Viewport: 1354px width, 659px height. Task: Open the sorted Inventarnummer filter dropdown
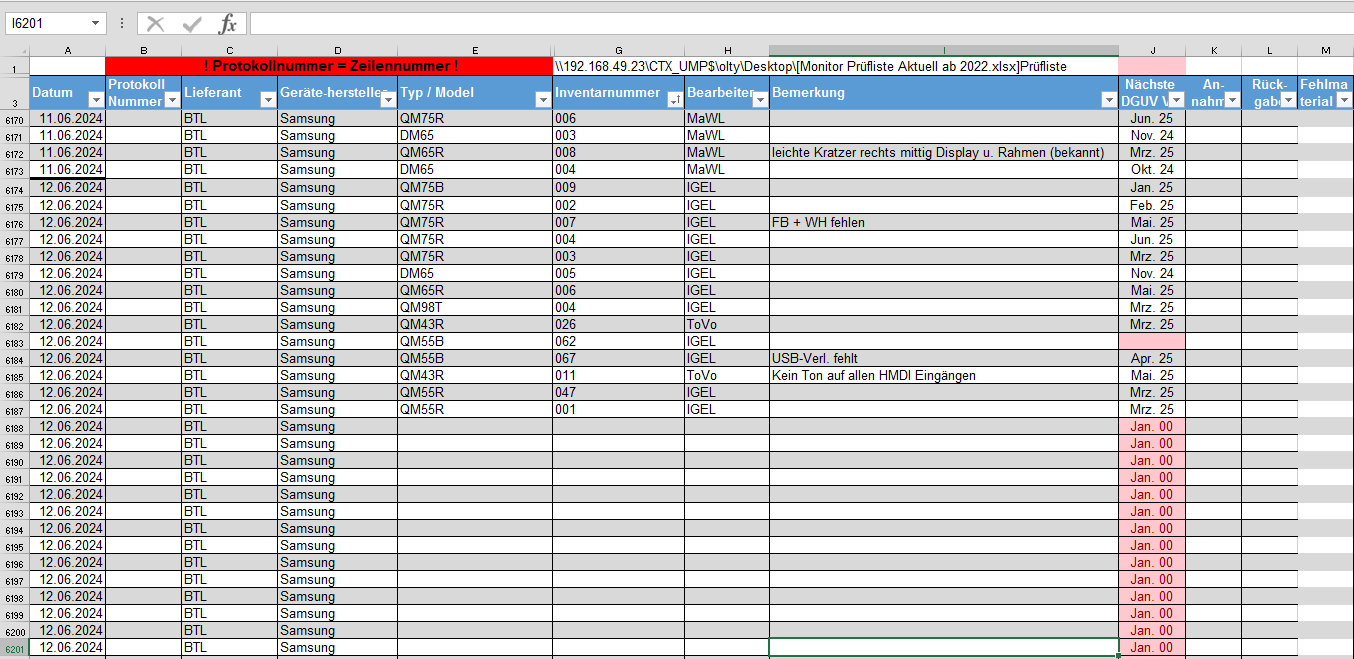click(675, 100)
